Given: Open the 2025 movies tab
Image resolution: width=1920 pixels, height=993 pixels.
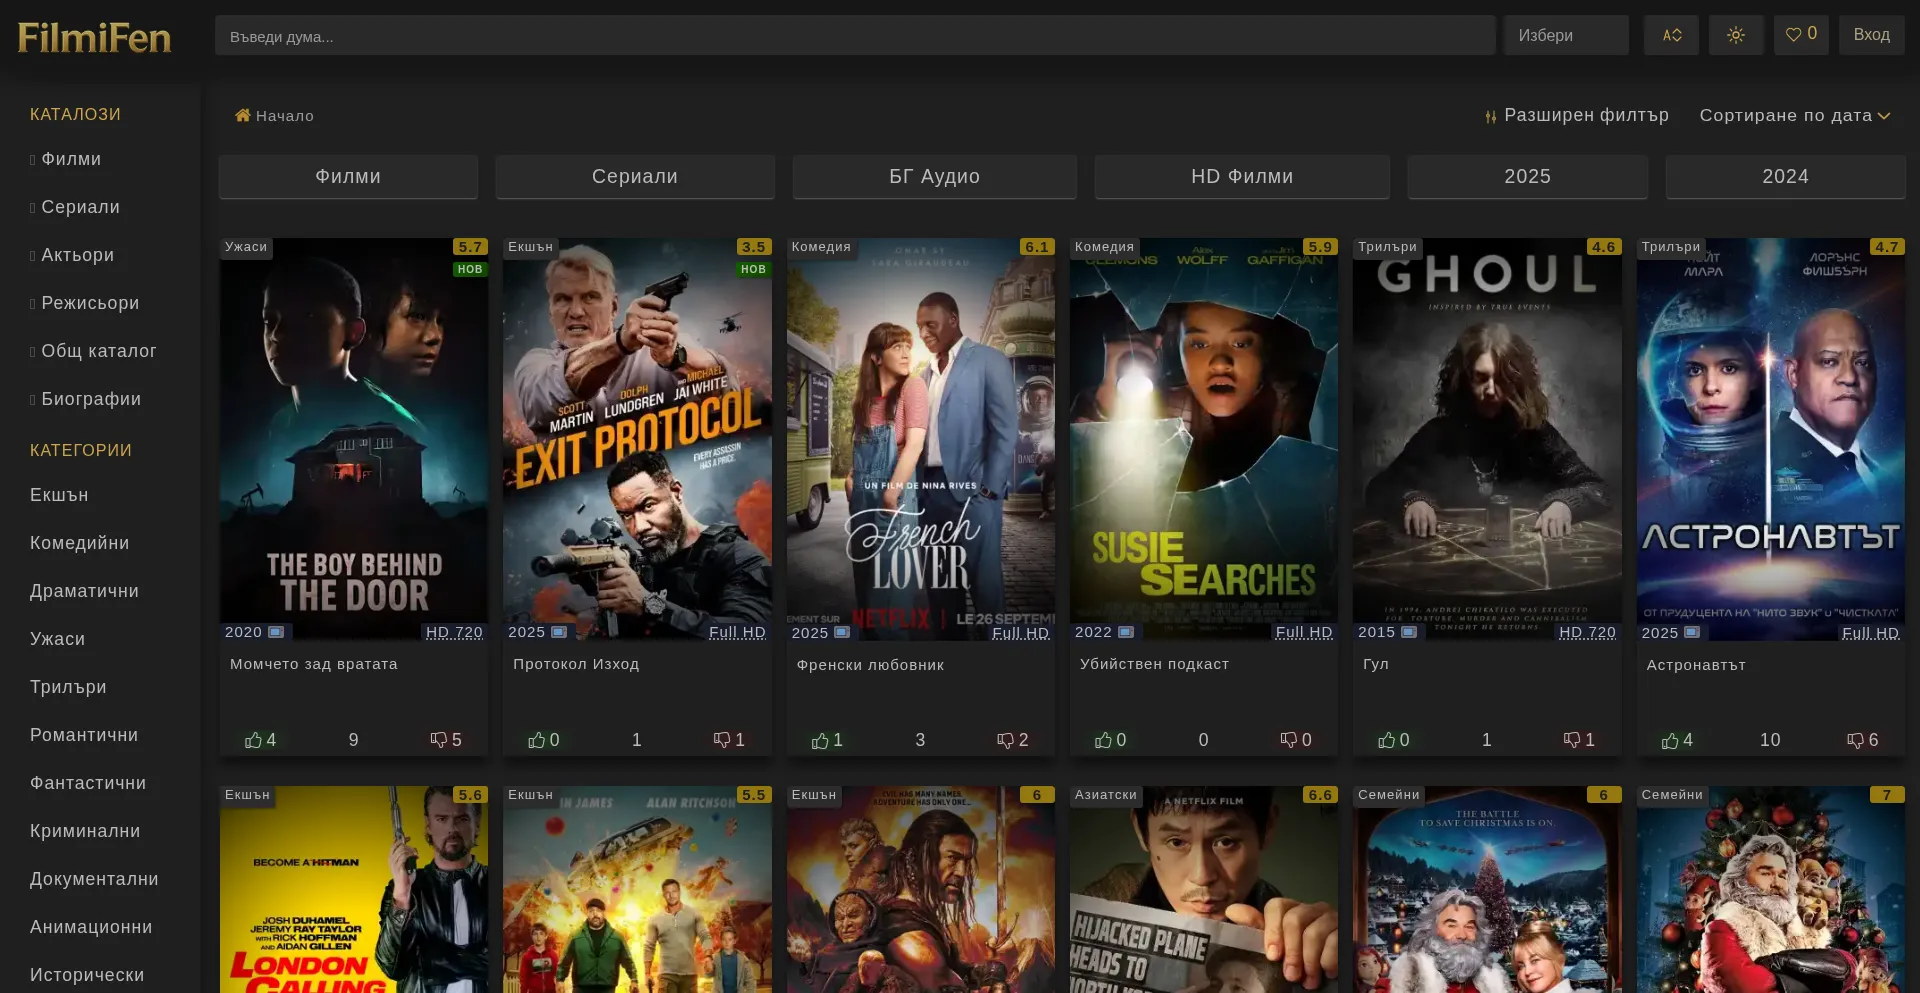Looking at the screenshot, I should 1527,177.
